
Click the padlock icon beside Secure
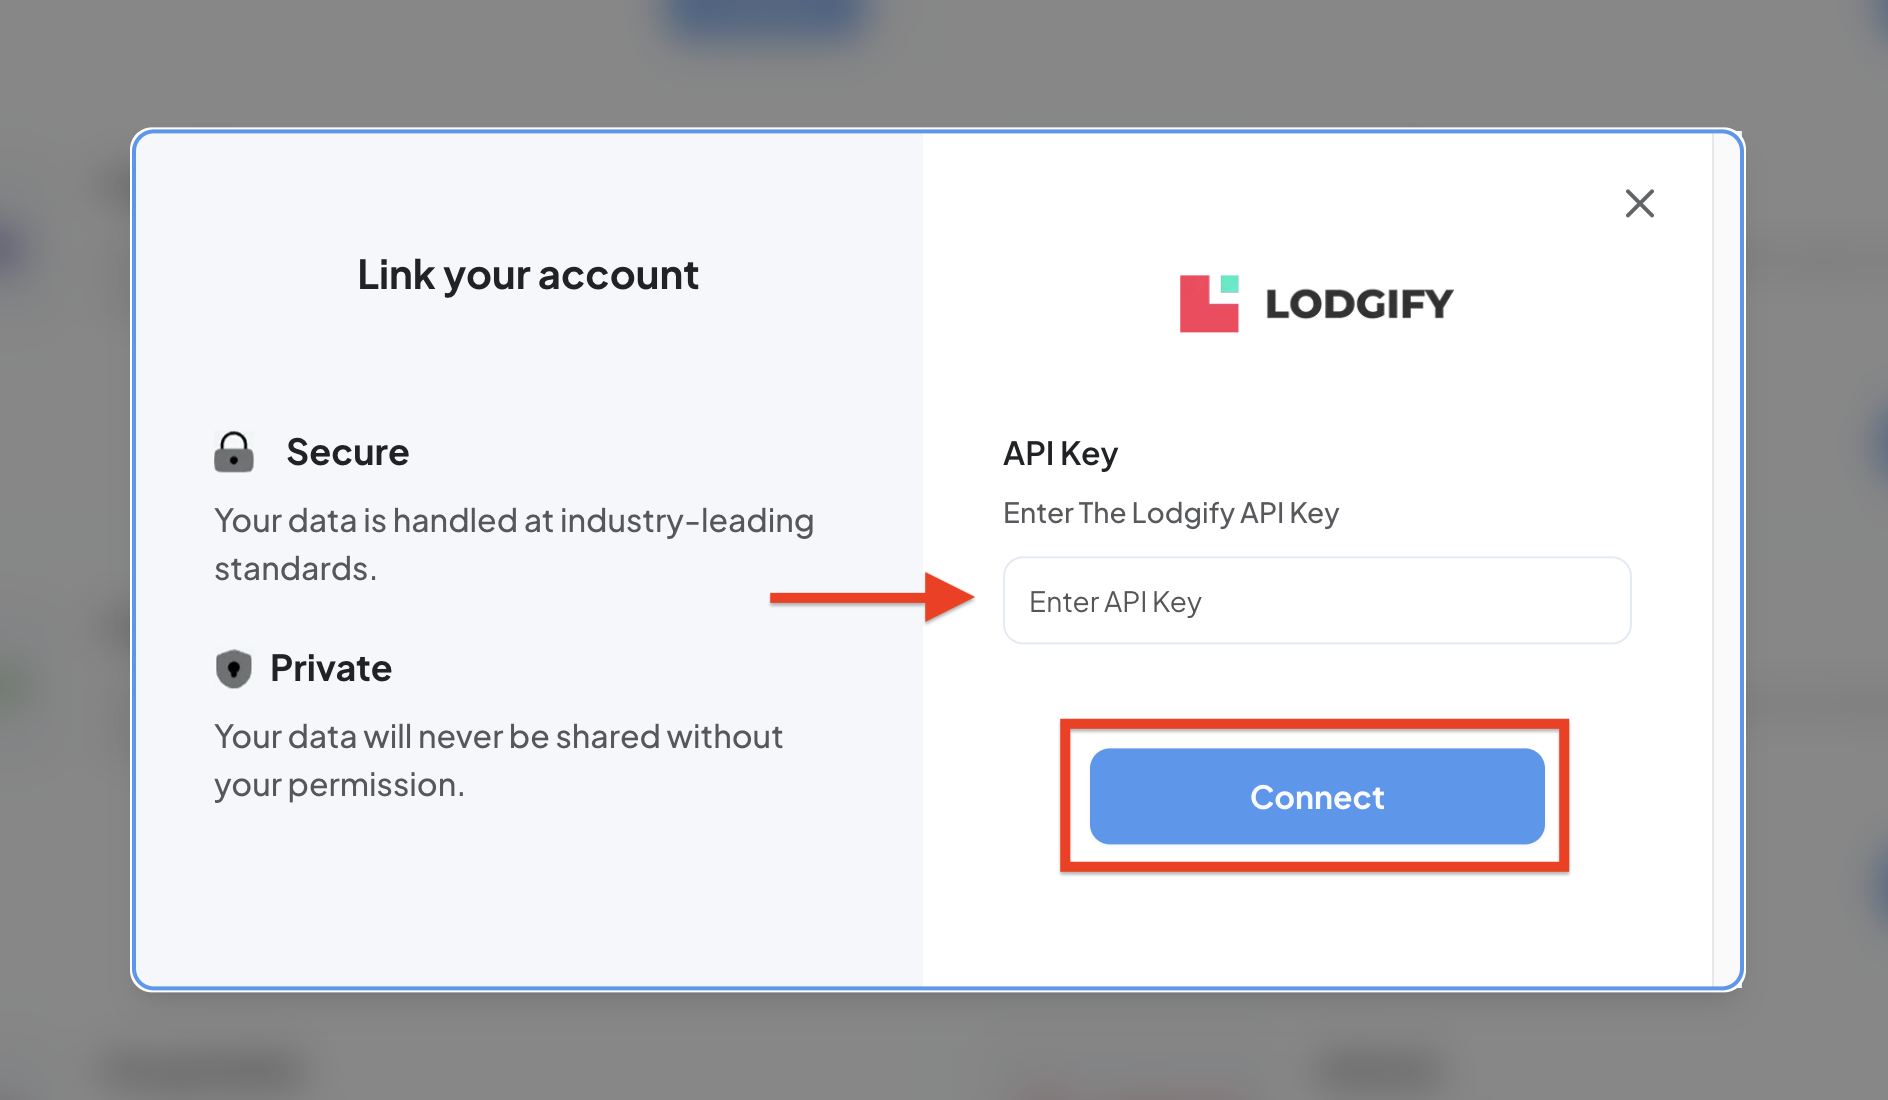(x=234, y=452)
